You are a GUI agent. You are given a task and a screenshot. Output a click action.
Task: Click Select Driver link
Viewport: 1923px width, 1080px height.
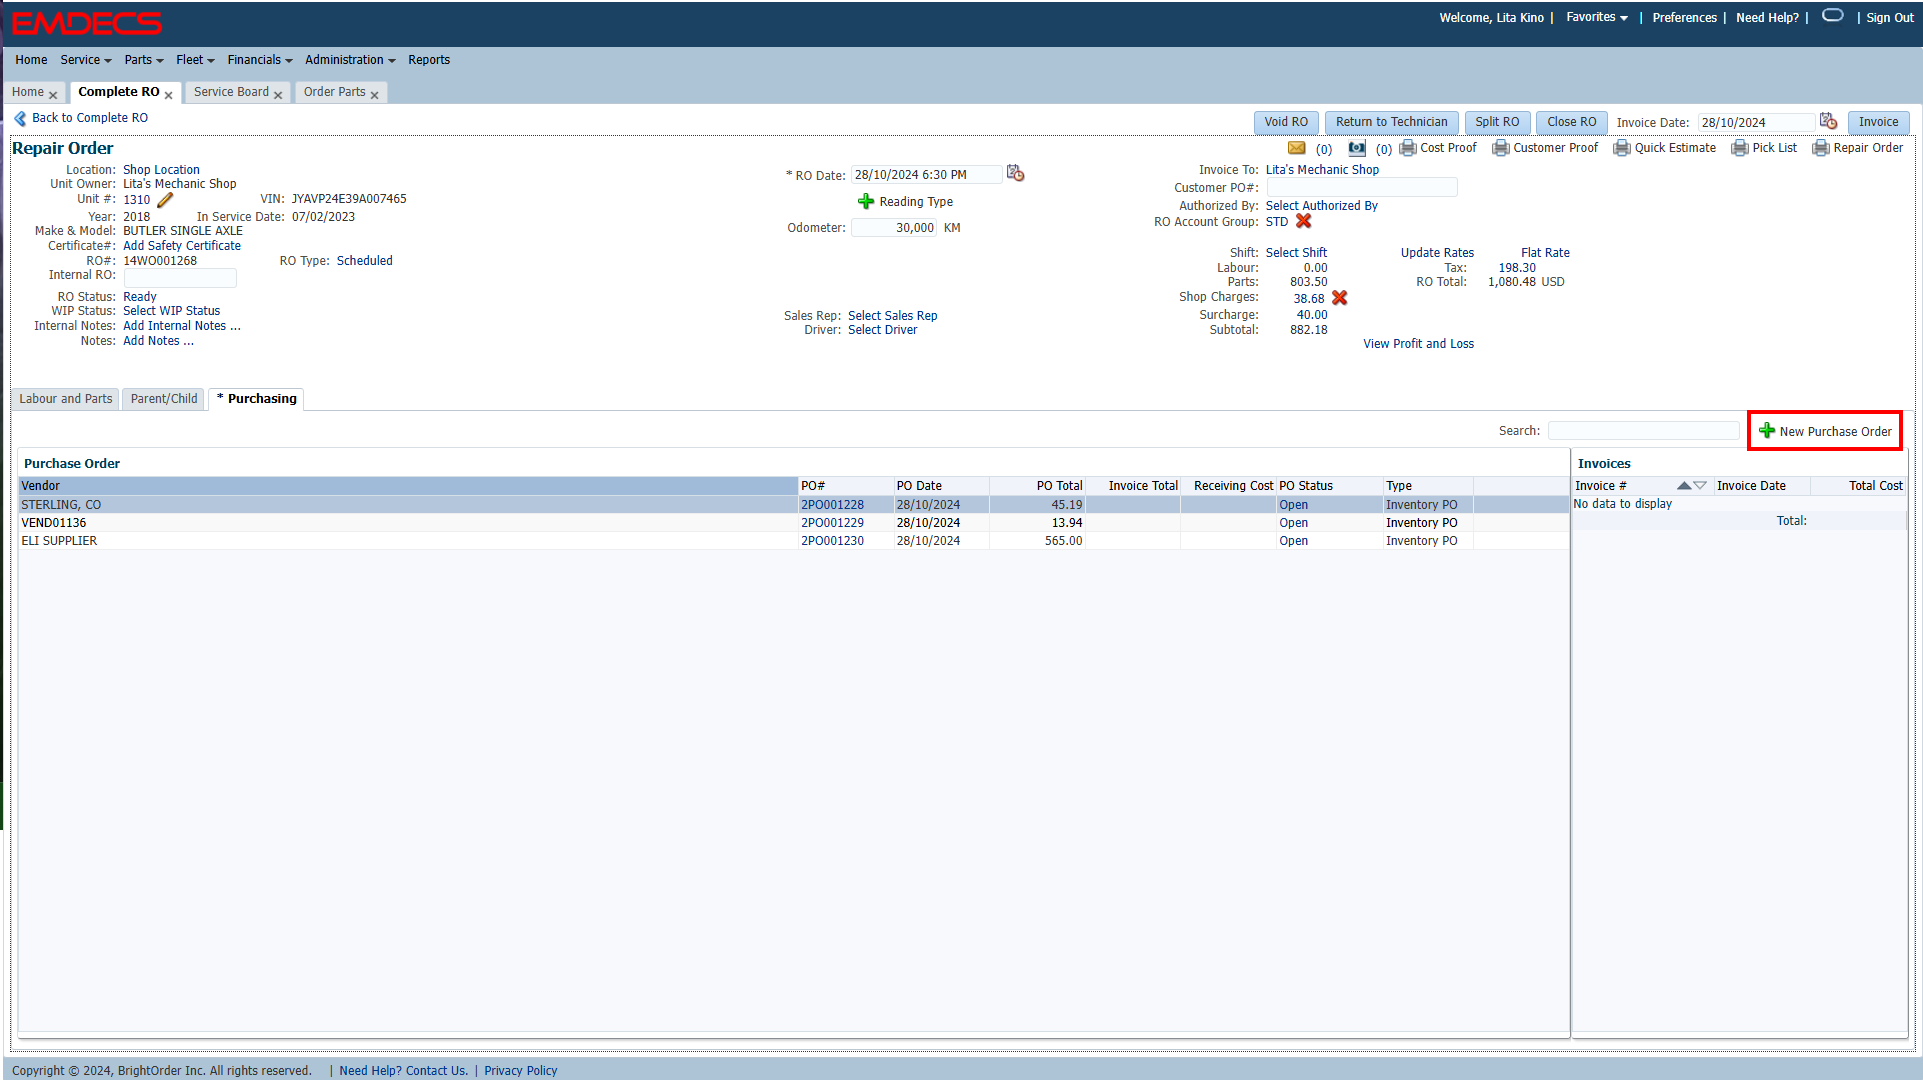882,330
